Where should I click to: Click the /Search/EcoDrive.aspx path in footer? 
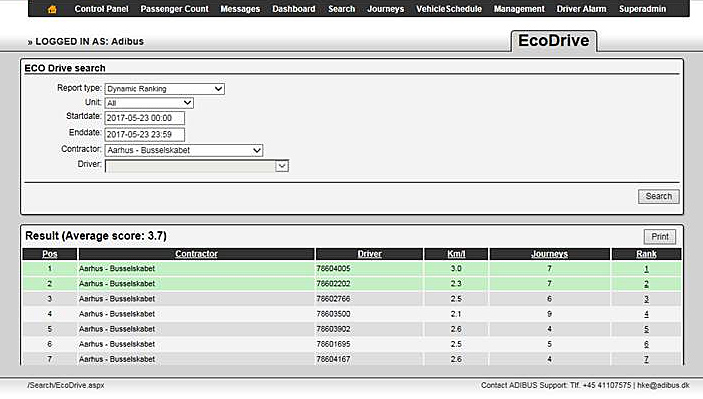click(66, 385)
